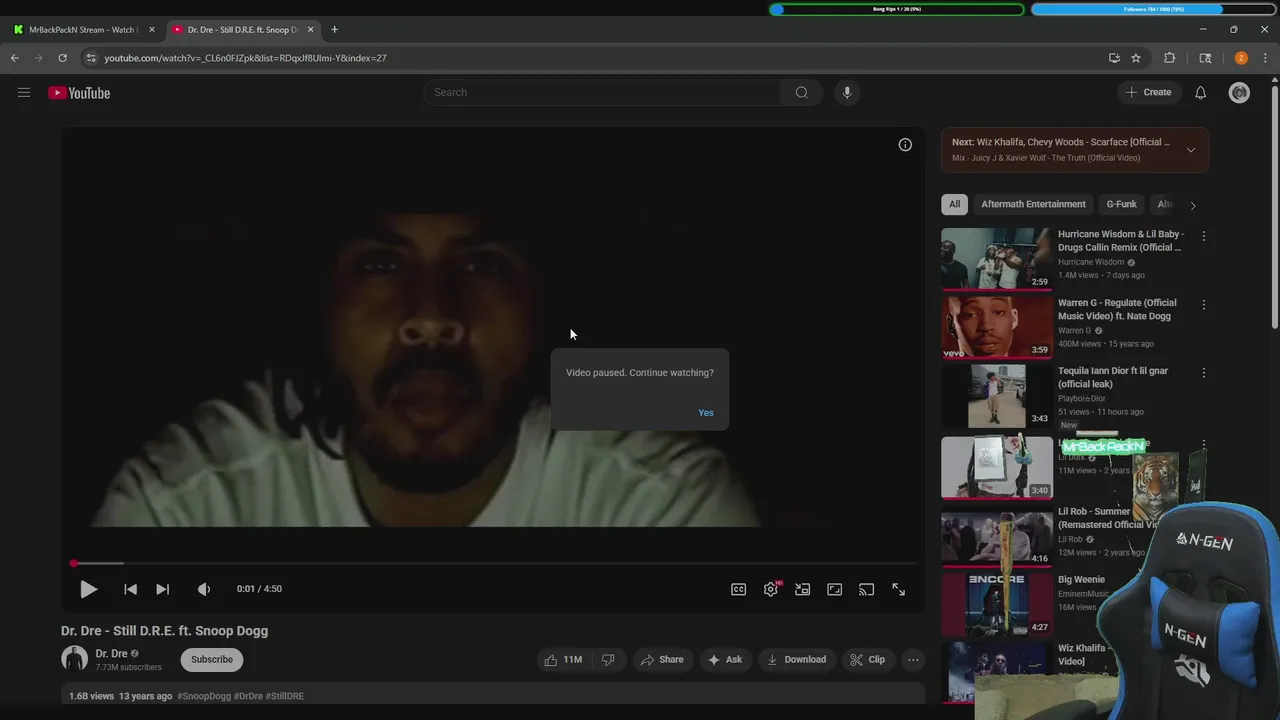Open more actions three-dot menu
The width and height of the screenshot is (1280, 720).
(913, 660)
